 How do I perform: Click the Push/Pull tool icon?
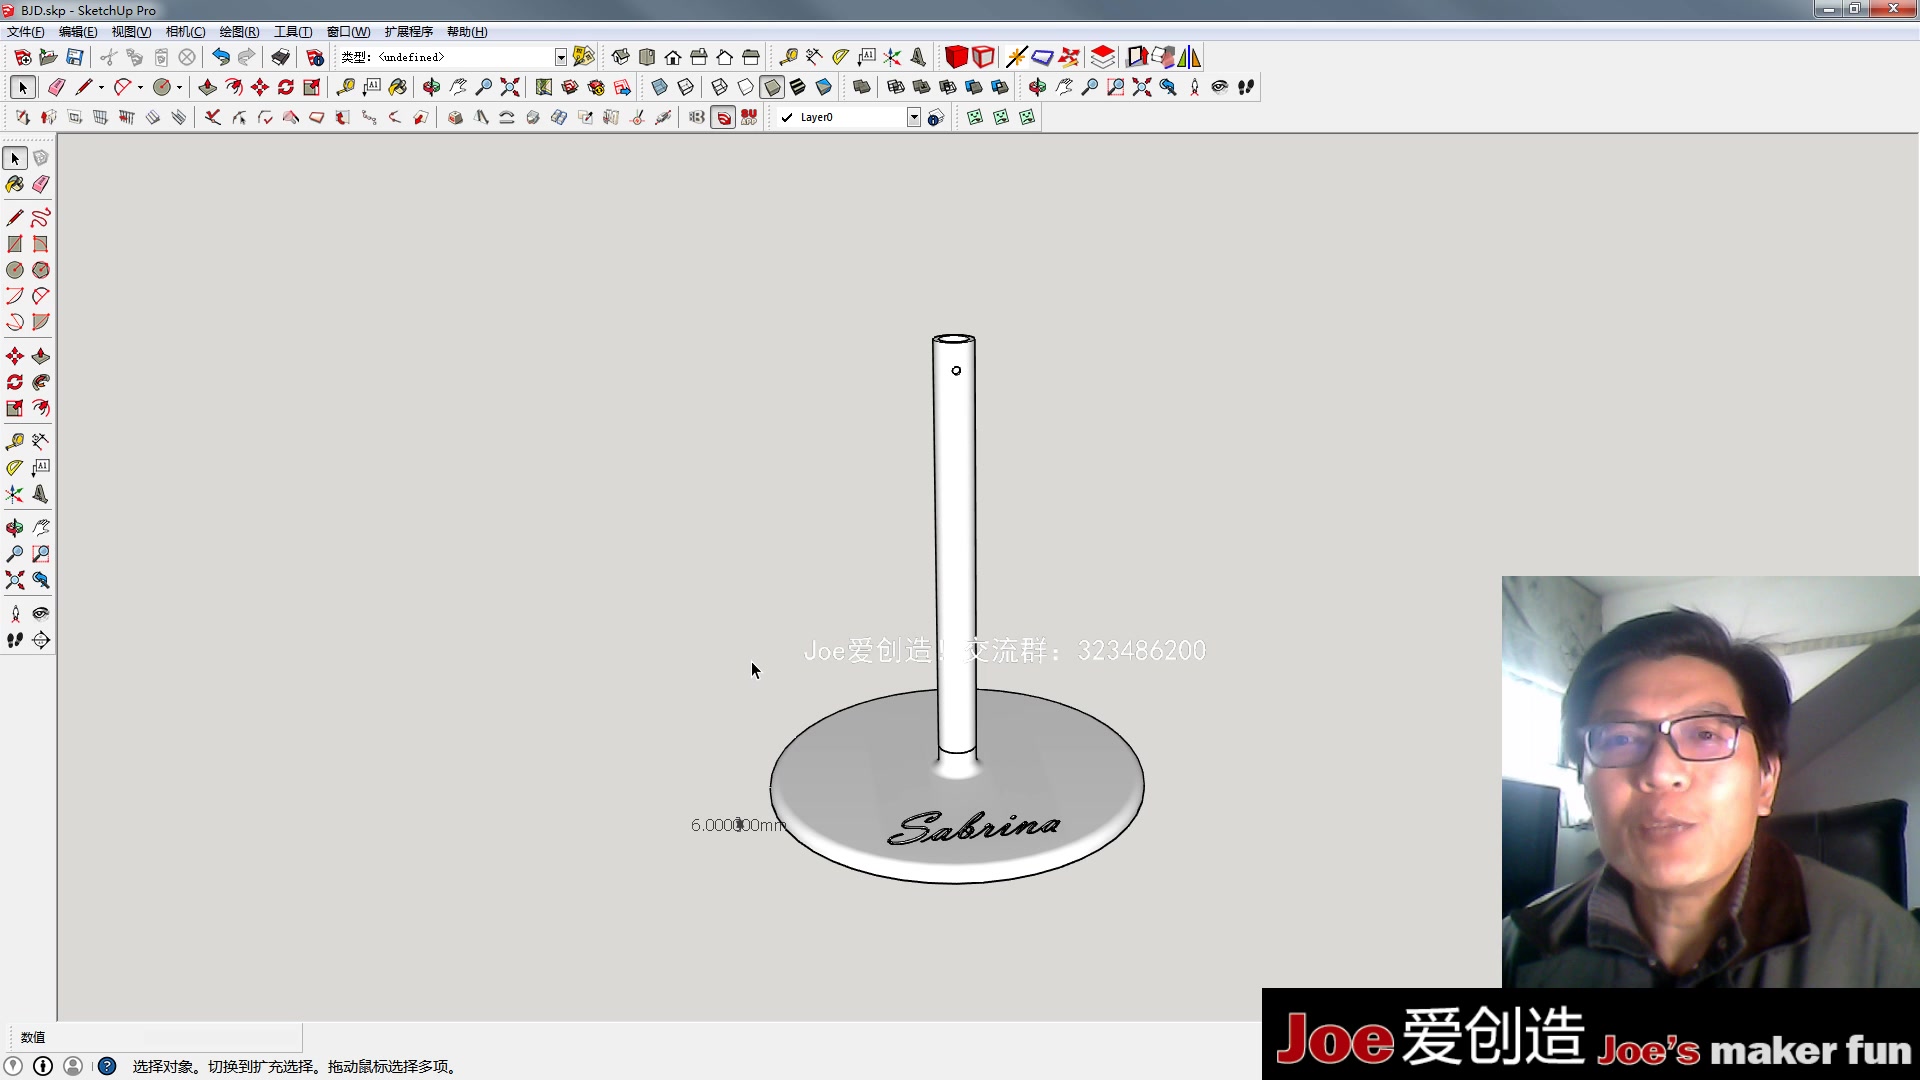pos(207,87)
